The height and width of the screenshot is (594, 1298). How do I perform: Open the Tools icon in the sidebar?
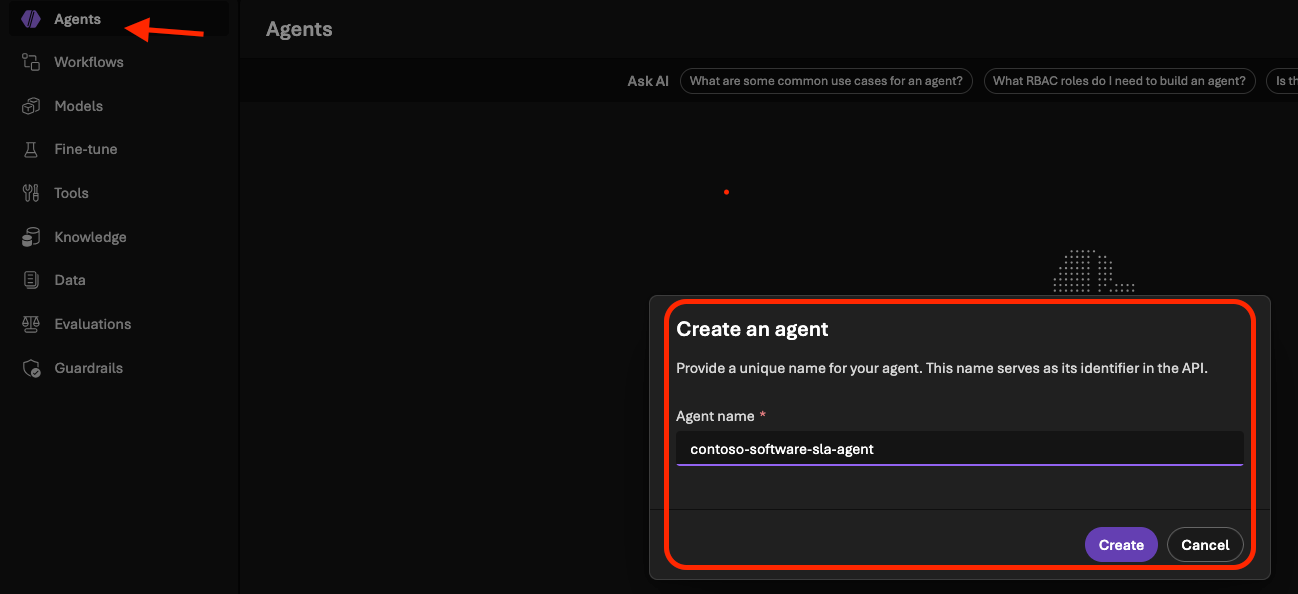(31, 193)
